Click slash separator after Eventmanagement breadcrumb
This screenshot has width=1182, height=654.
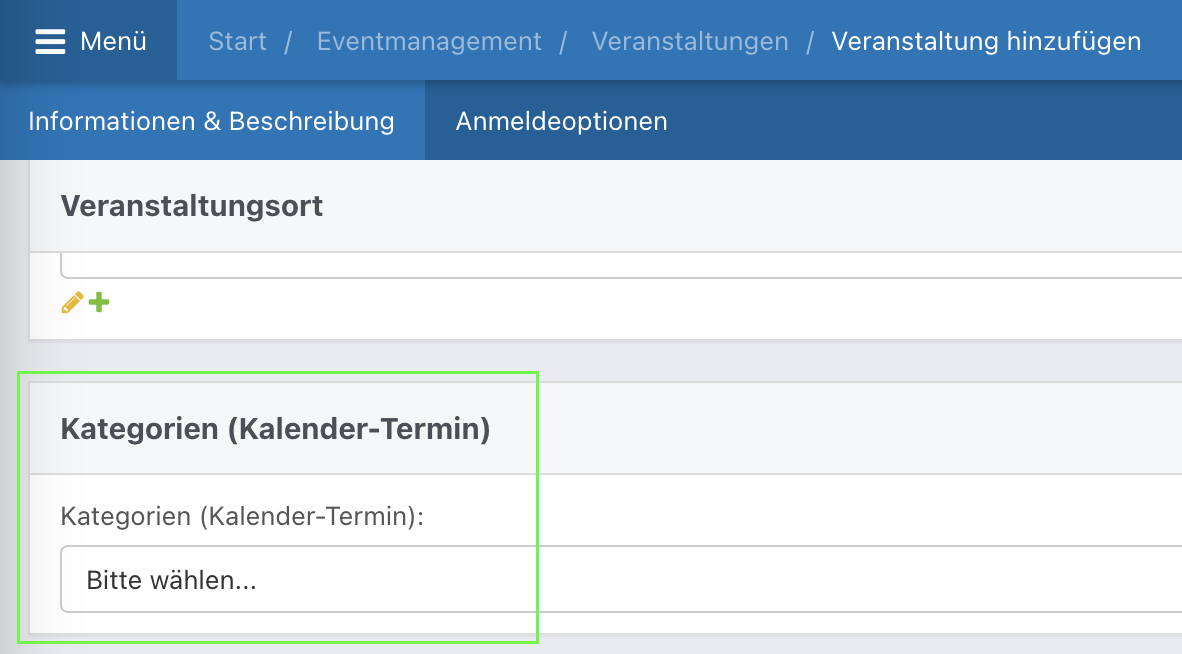[x=564, y=41]
